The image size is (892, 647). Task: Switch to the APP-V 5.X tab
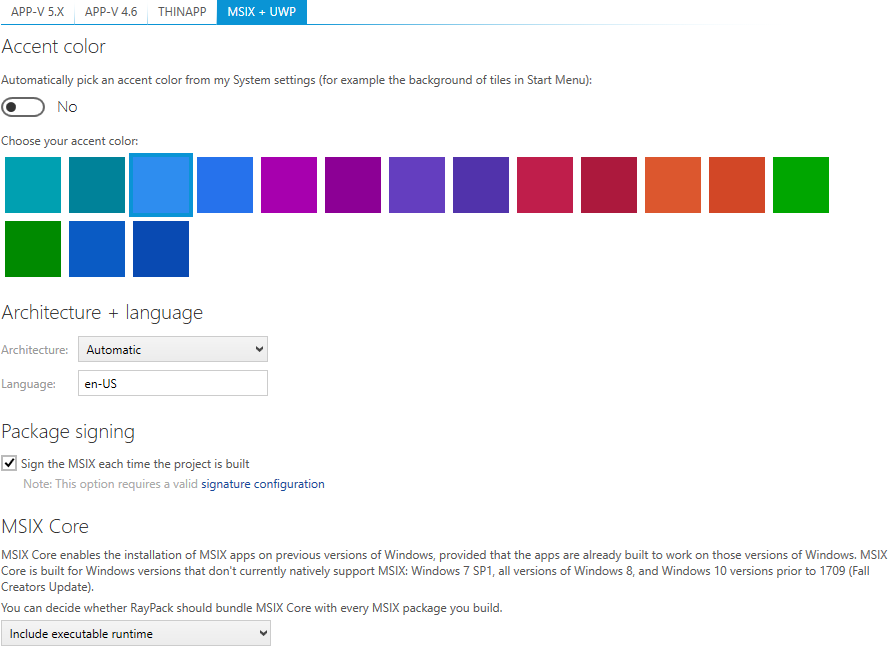click(x=37, y=12)
